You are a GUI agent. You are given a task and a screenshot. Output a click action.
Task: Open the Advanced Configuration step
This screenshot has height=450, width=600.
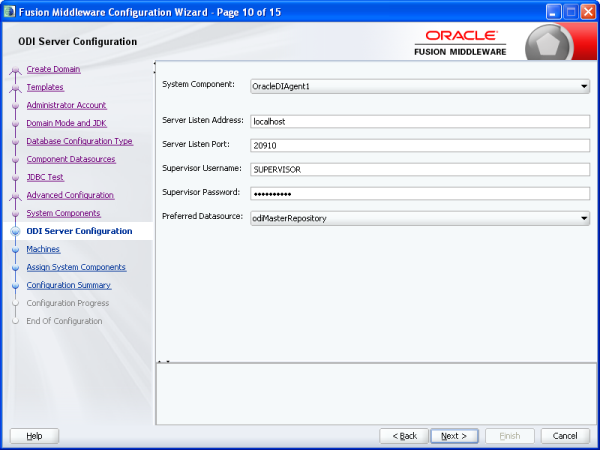point(70,195)
